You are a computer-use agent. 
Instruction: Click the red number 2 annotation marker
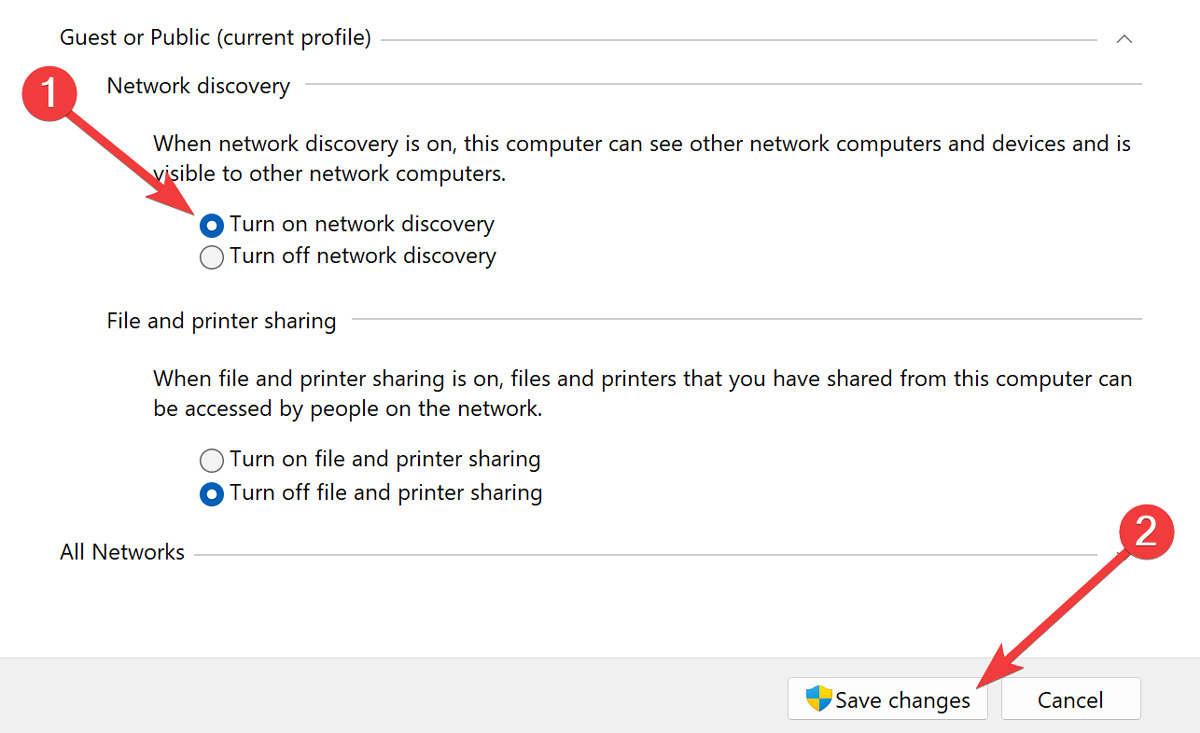1146,532
